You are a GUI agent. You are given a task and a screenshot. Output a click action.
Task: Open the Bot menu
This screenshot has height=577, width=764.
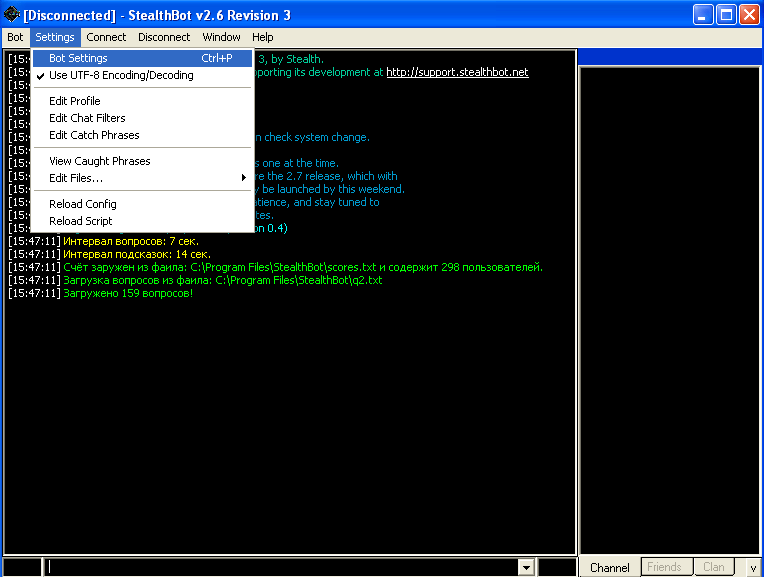tap(15, 37)
